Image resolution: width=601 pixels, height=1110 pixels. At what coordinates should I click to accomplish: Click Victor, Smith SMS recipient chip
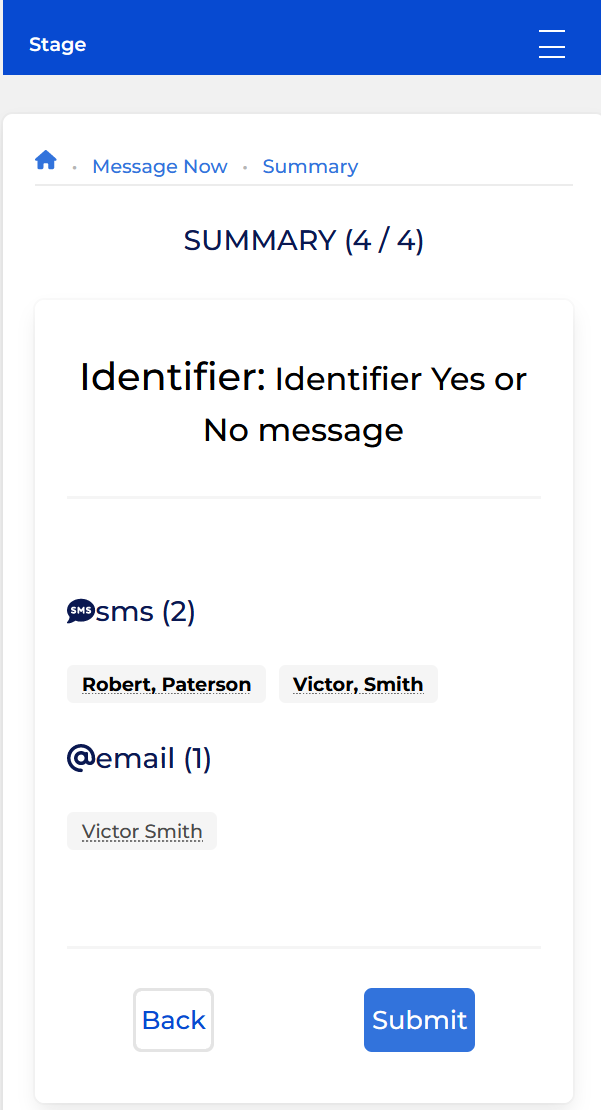pos(358,685)
